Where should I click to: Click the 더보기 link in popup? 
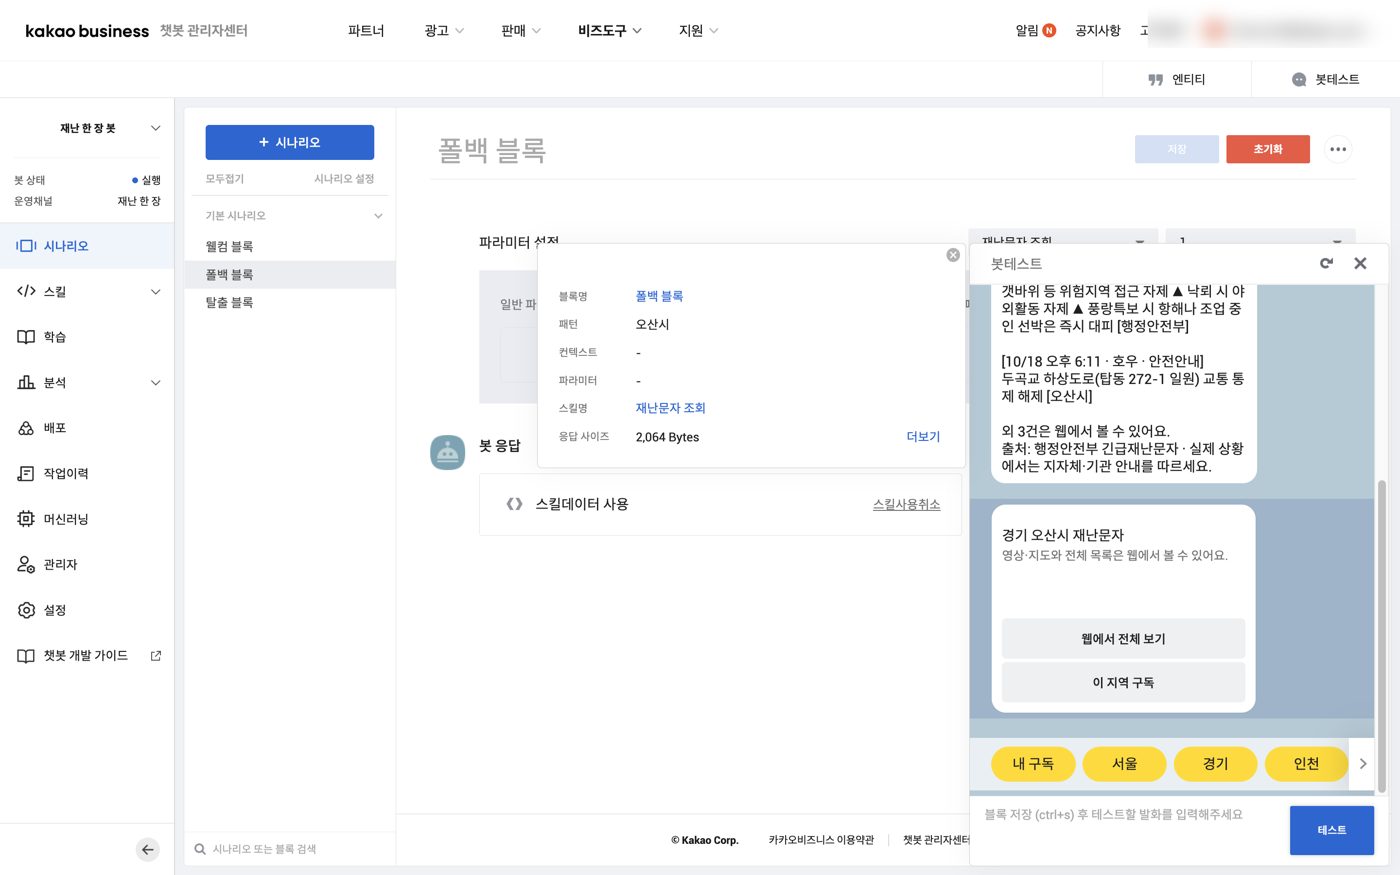coord(923,437)
